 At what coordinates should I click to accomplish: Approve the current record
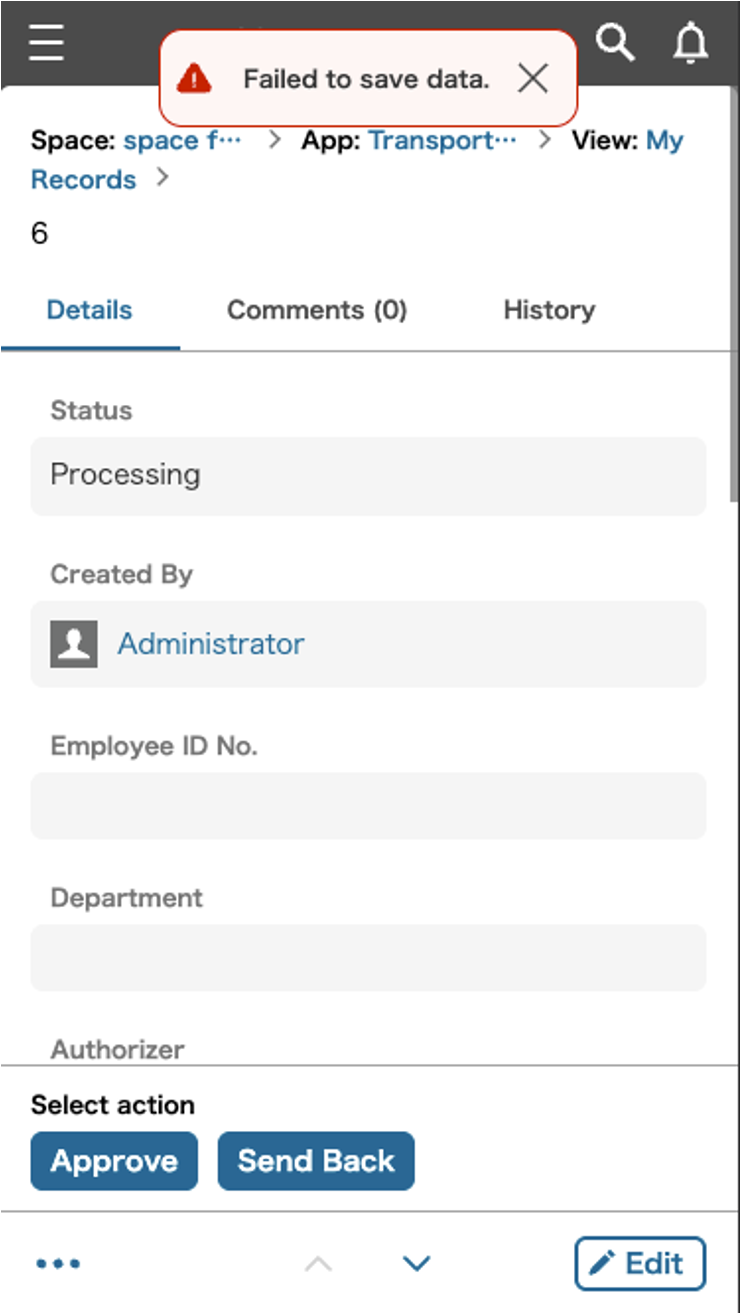113,1161
